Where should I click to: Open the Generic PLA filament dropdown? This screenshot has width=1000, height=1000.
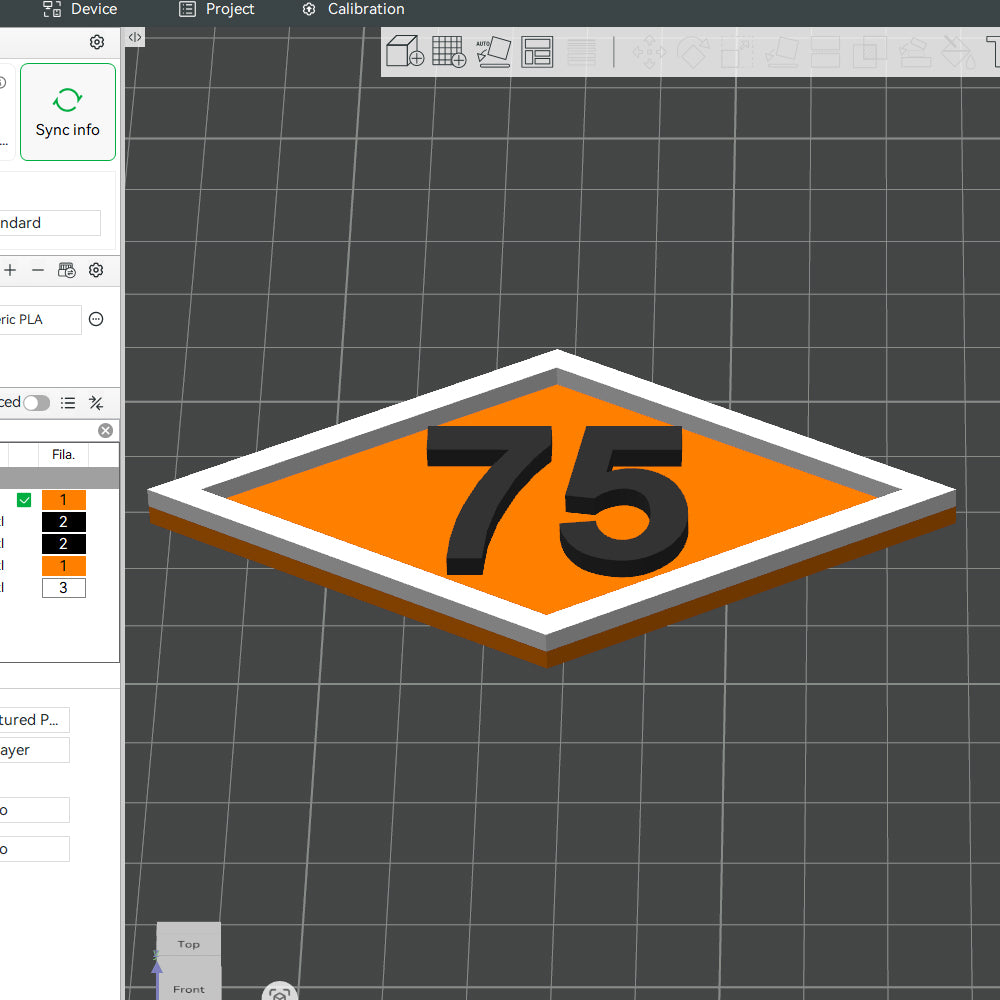[40, 319]
